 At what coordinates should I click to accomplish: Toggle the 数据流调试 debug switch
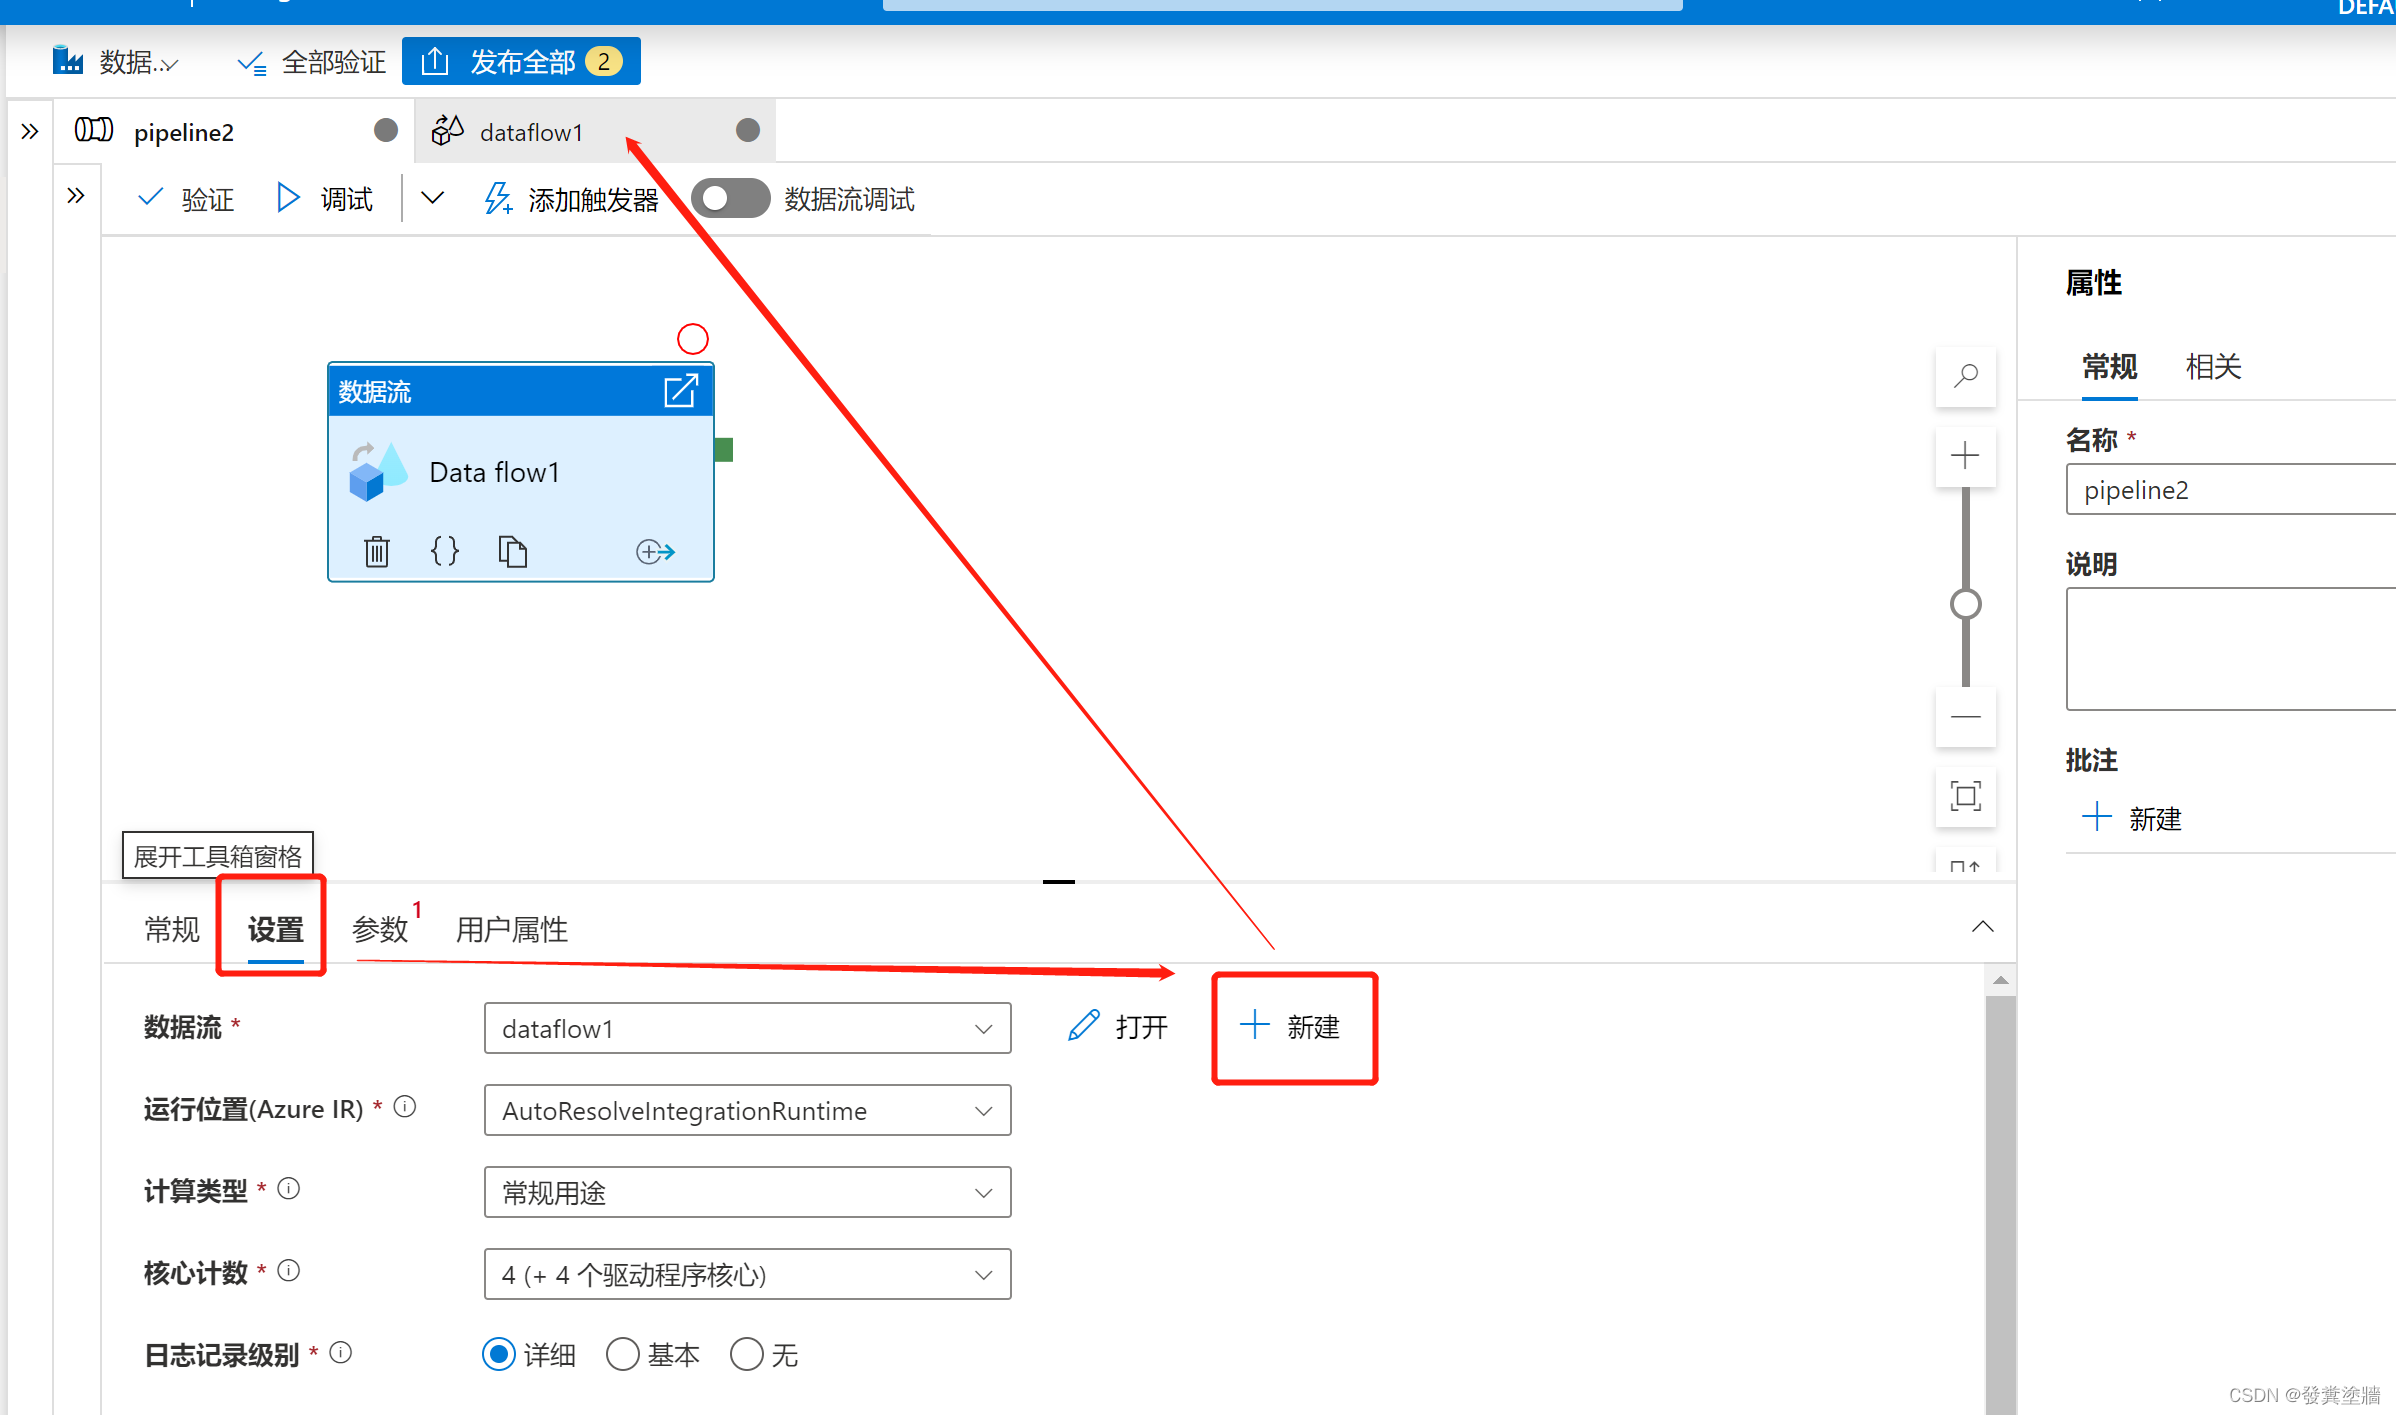coord(730,198)
